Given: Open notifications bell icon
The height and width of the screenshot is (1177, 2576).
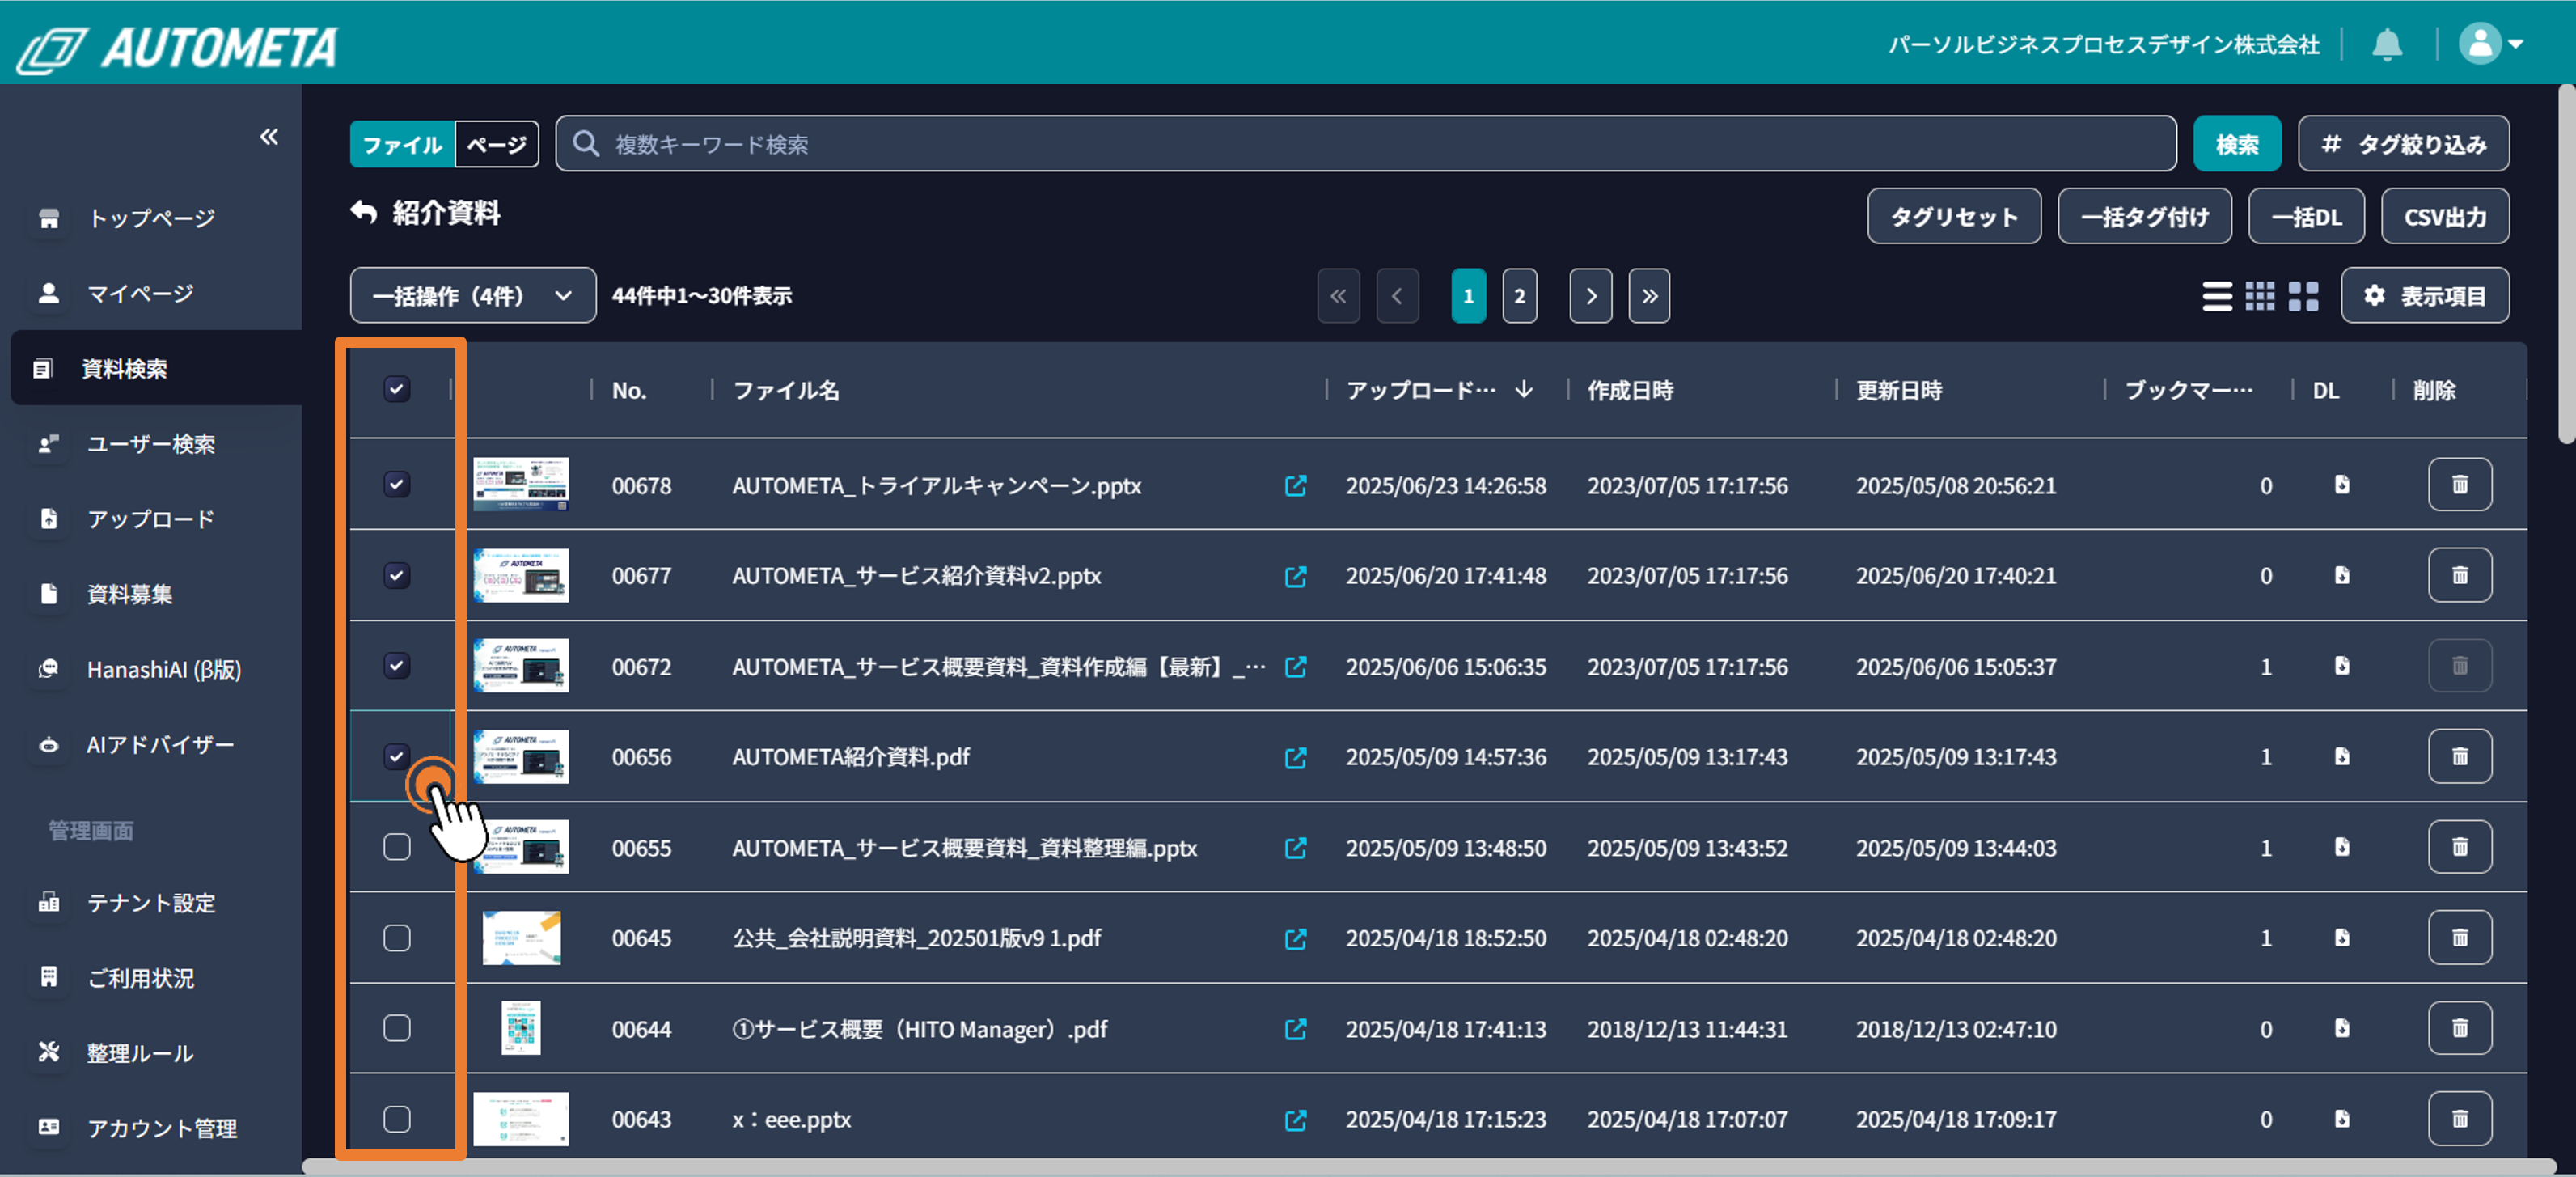Looking at the screenshot, I should click(x=2387, y=44).
